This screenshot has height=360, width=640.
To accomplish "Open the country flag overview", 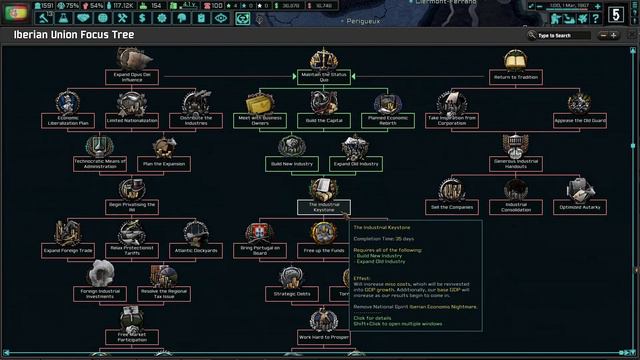I will [x=16, y=13].
